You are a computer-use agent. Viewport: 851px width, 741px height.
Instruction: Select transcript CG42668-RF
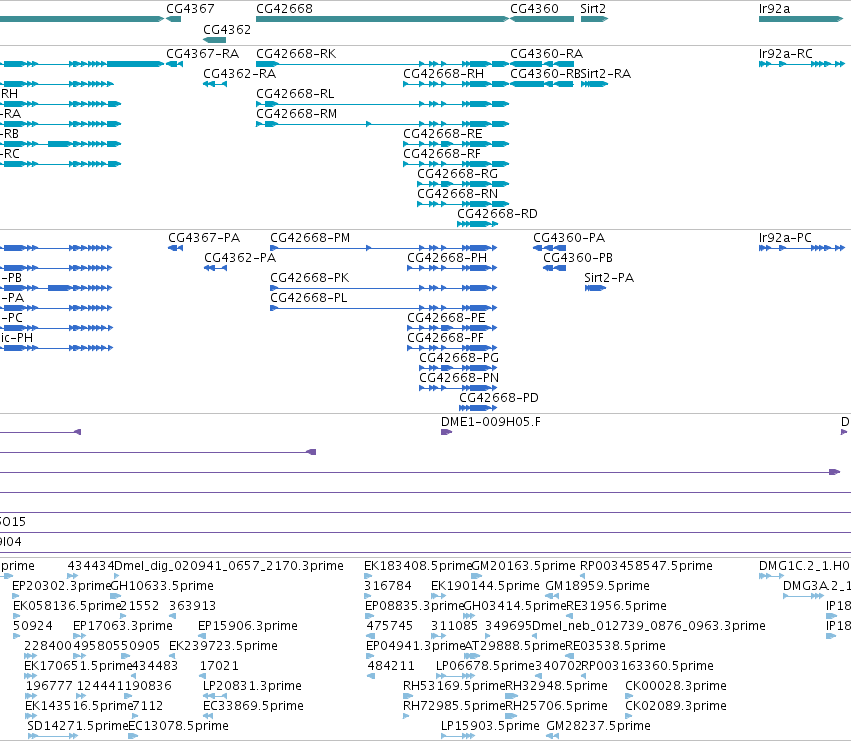(x=456, y=164)
